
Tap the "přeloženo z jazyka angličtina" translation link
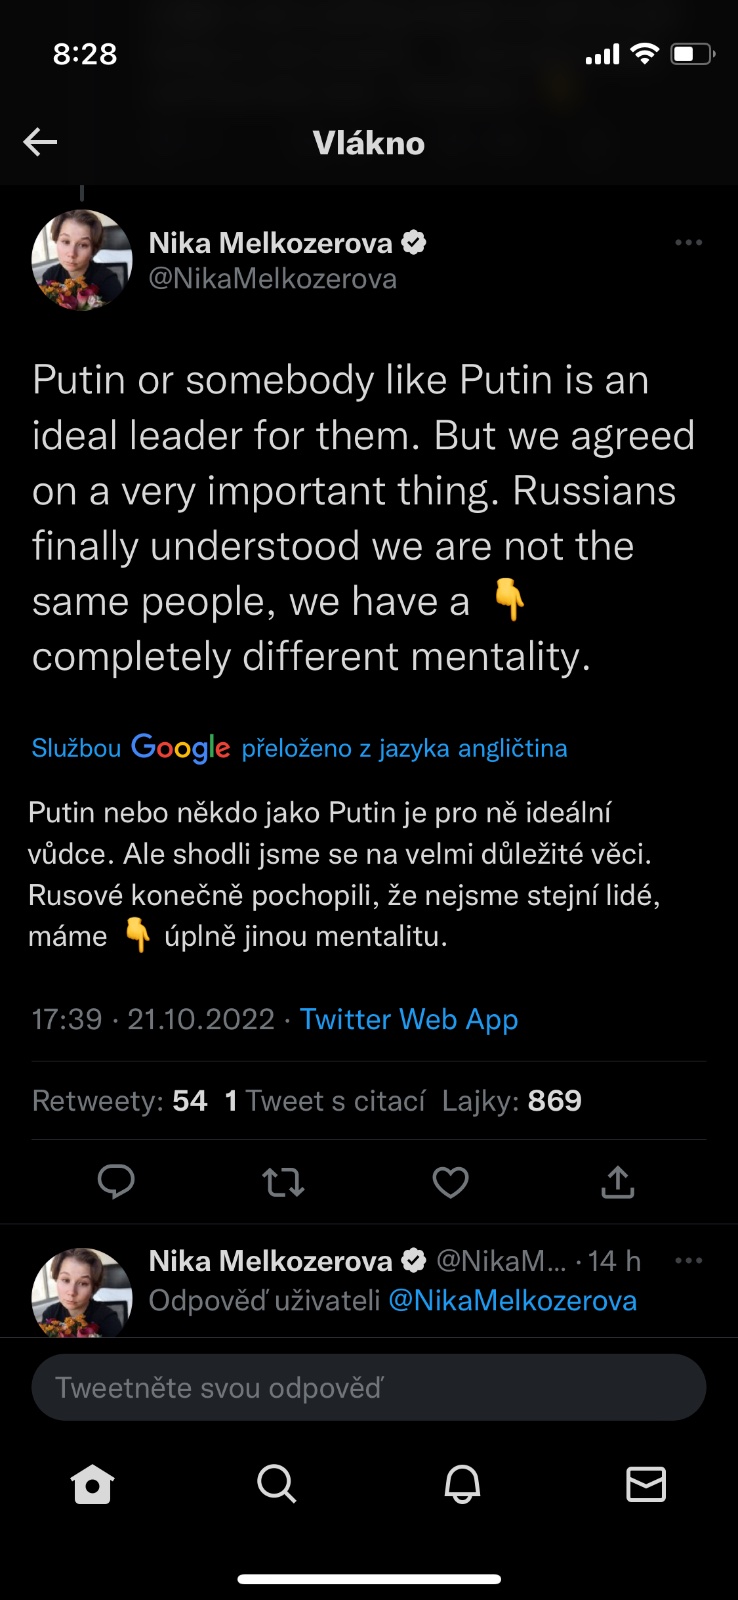click(x=404, y=748)
